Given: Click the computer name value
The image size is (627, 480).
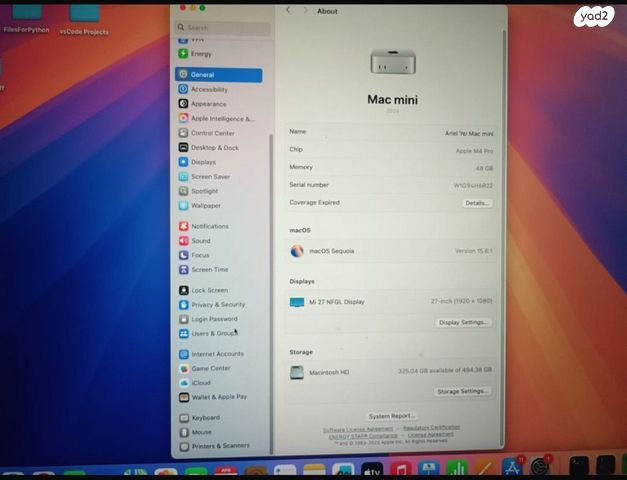Looking at the screenshot, I should click(x=469, y=134).
